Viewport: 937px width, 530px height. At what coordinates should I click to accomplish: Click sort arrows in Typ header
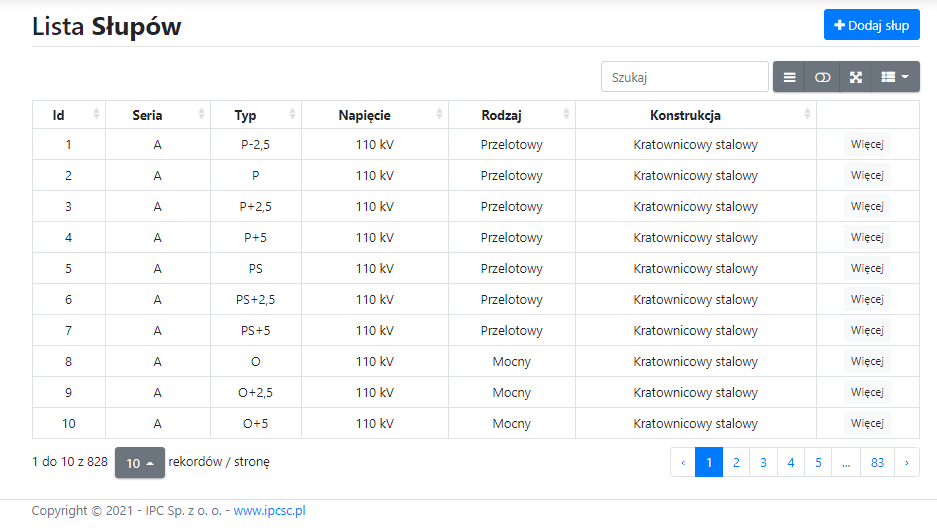tap(293, 115)
